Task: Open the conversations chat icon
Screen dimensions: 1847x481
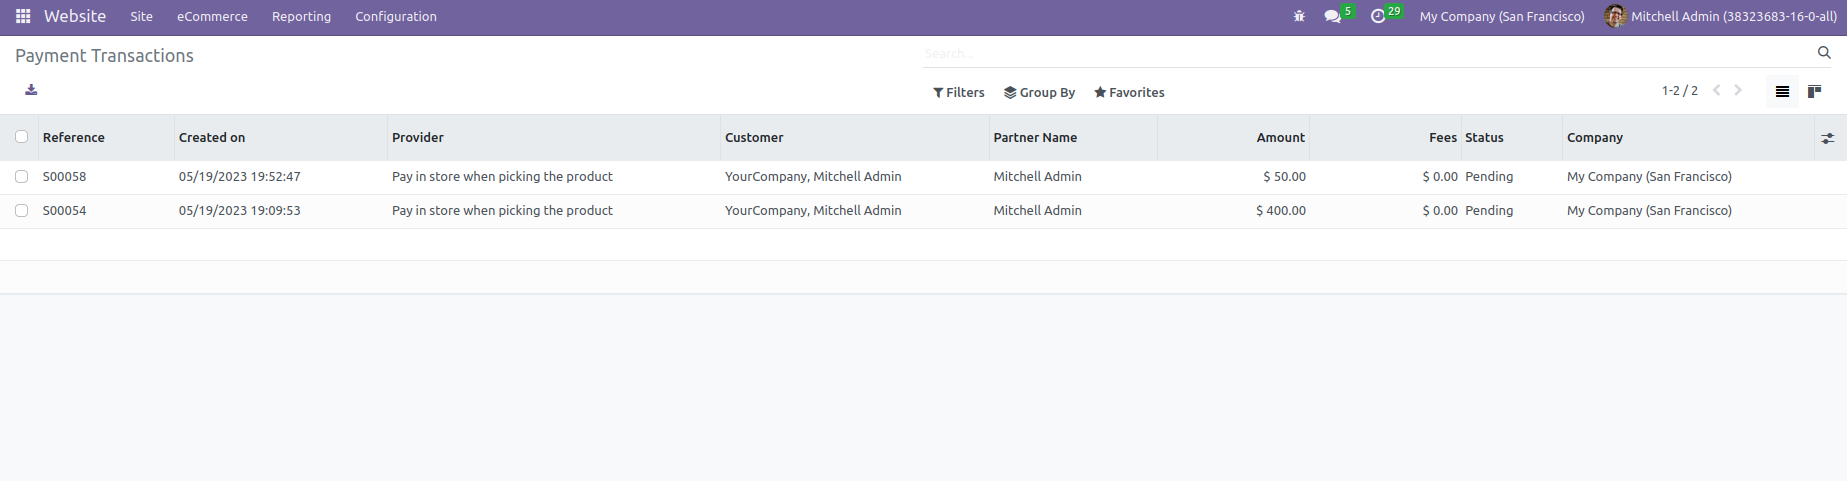Action: (x=1332, y=16)
